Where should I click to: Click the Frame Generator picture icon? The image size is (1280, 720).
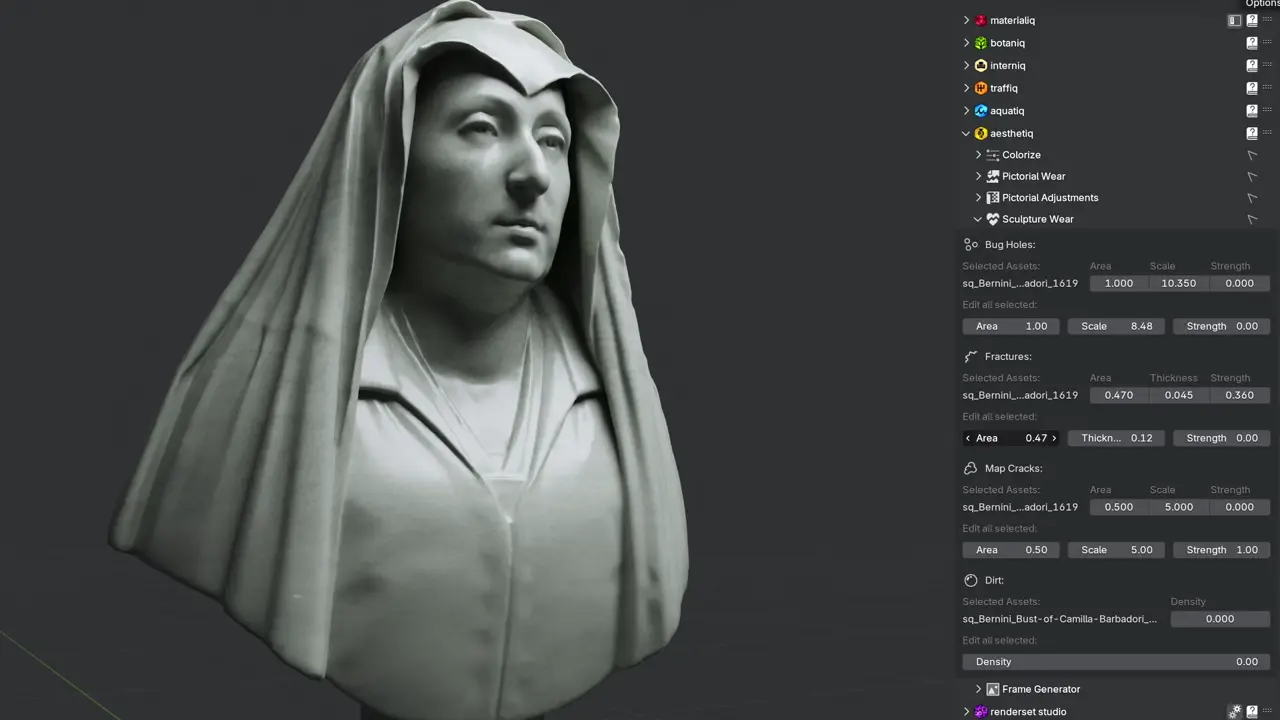(x=993, y=689)
